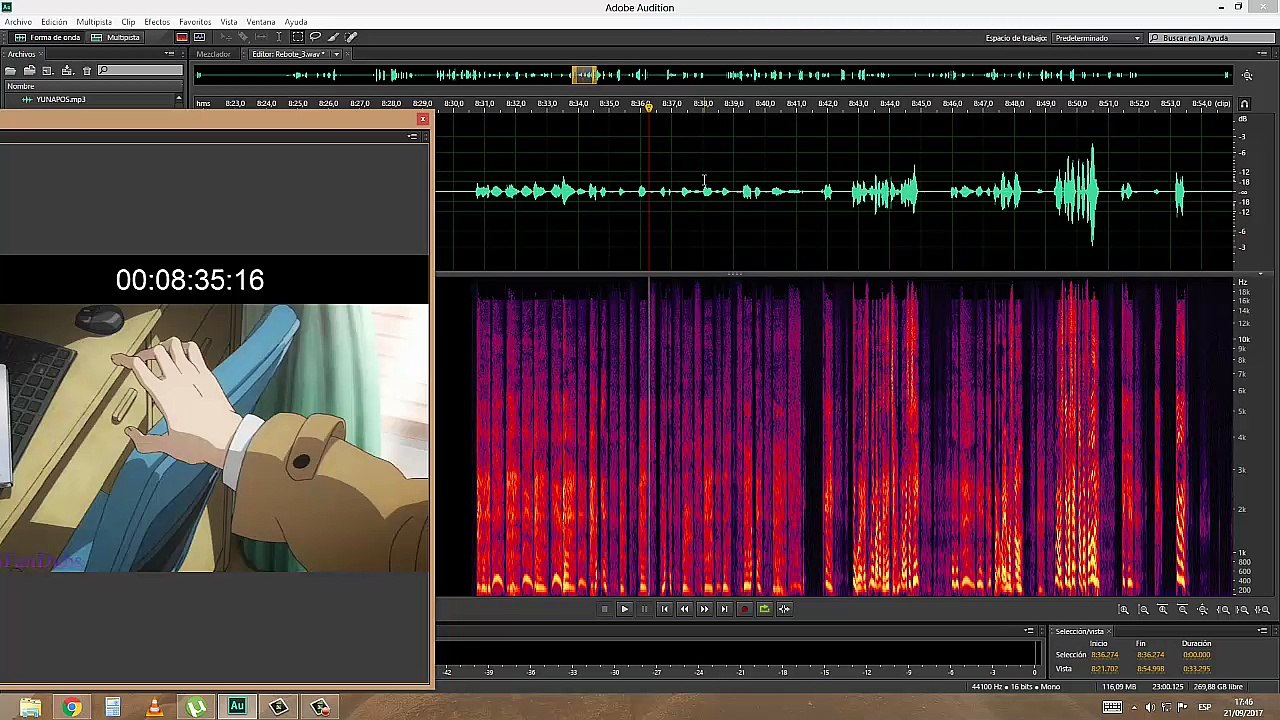Zoom out time icon

(1183, 610)
